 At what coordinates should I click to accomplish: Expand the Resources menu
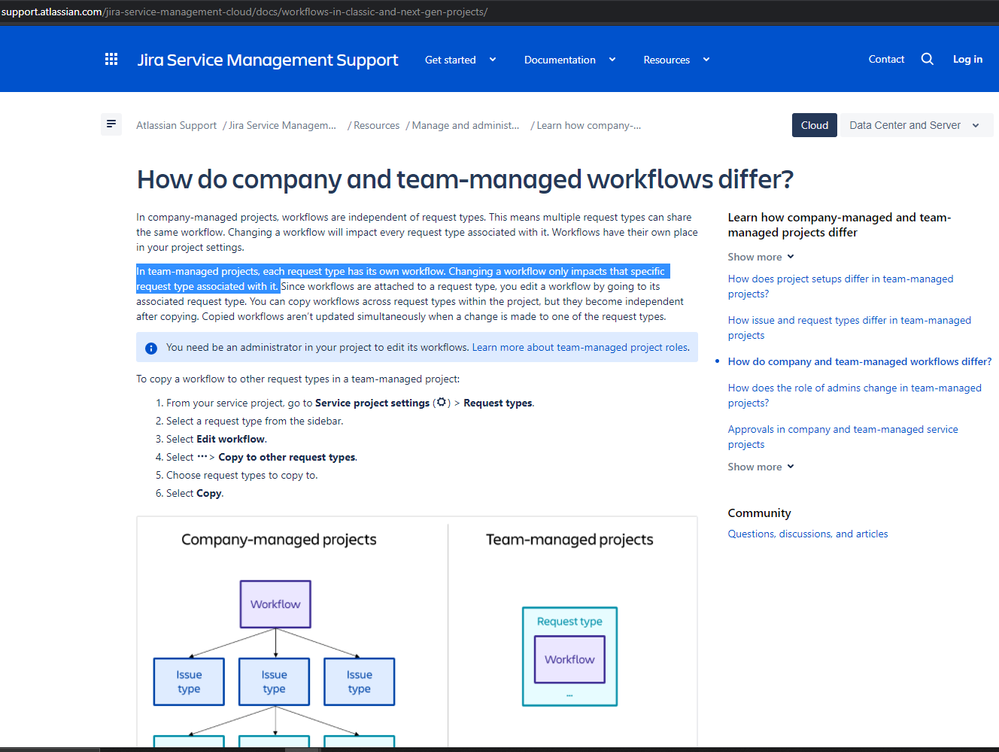click(x=676, y=60)
